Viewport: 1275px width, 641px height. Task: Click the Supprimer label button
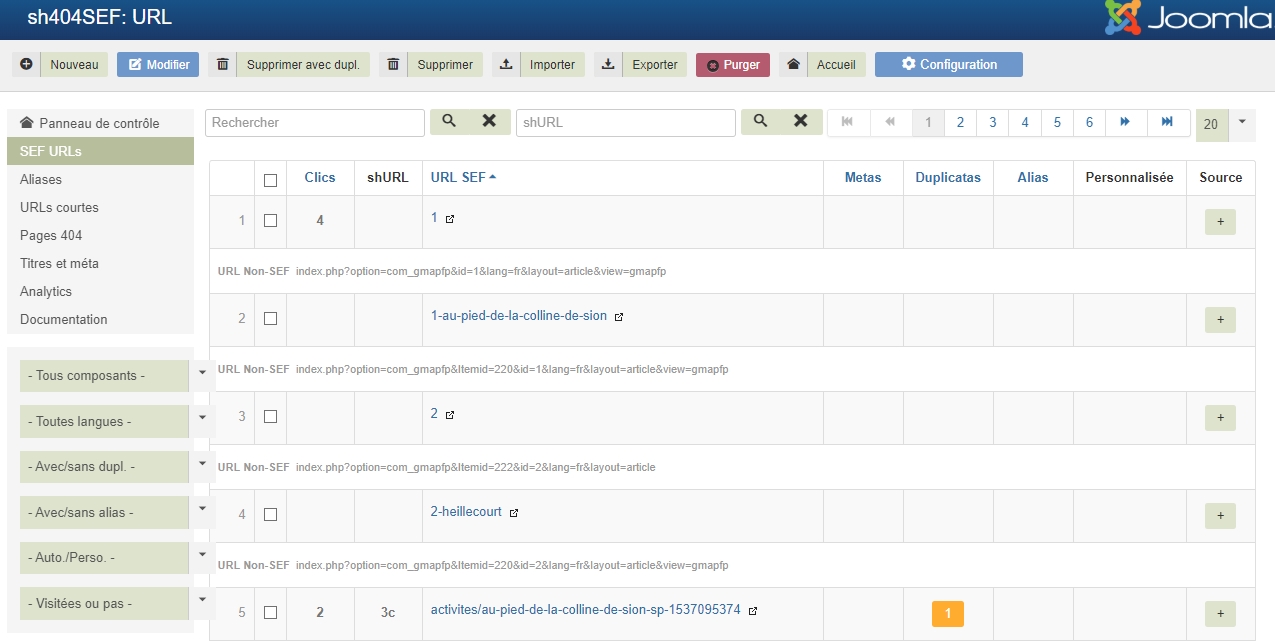point(445,64)
